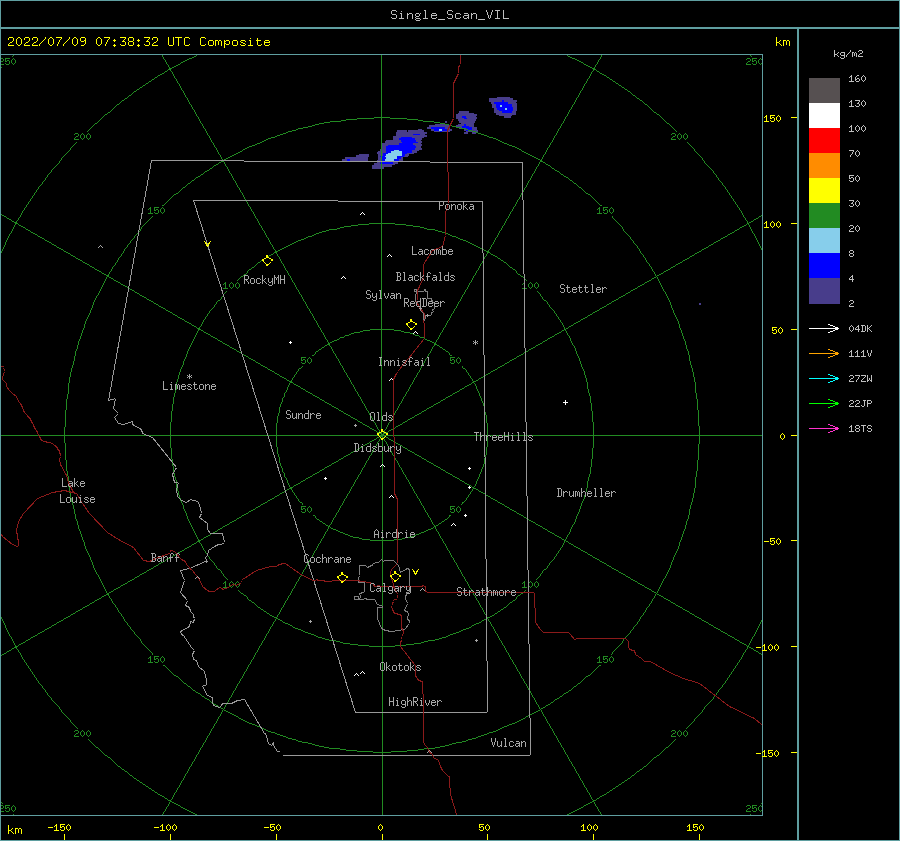Screen dimensions: 900x841
Task: Click the Sylvan label
Action: [383, 295]
